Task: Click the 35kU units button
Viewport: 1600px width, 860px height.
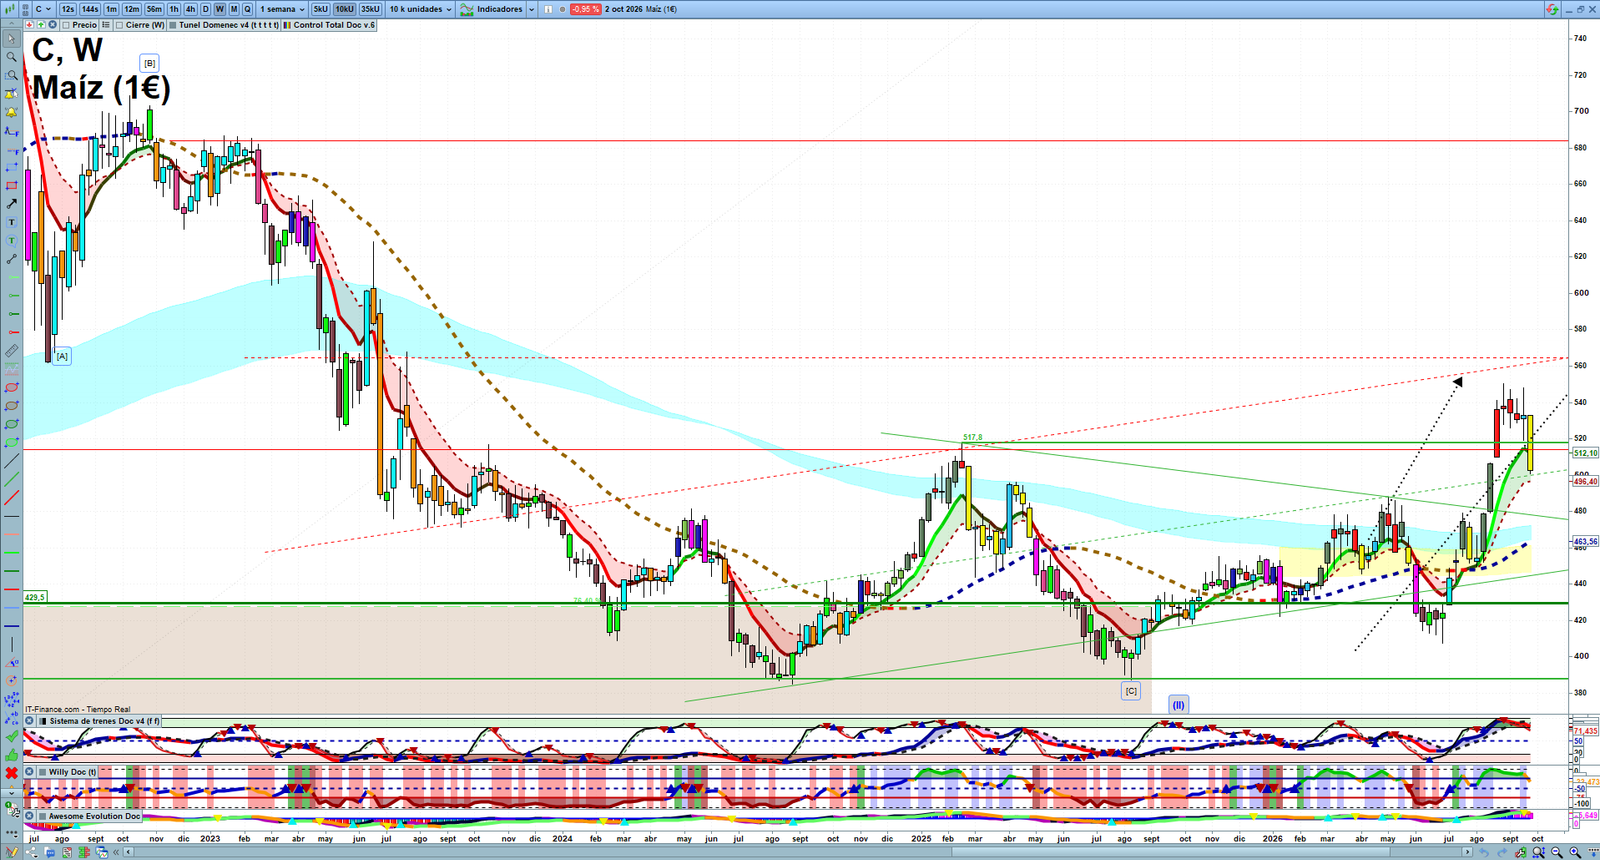Action: [370, 9]
